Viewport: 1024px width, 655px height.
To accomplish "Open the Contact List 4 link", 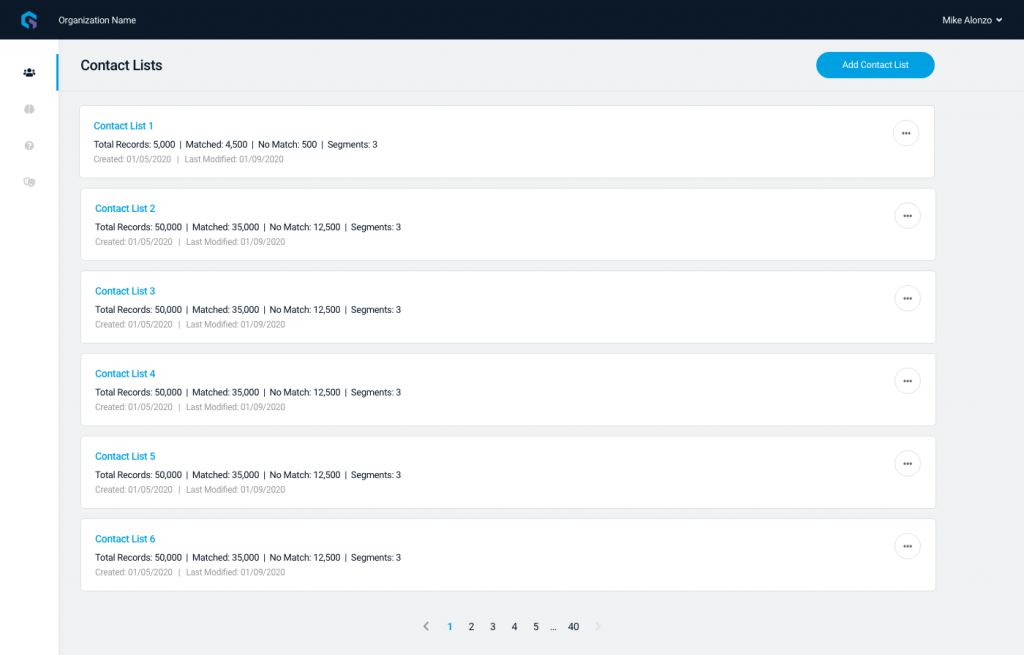I will 125,374.
